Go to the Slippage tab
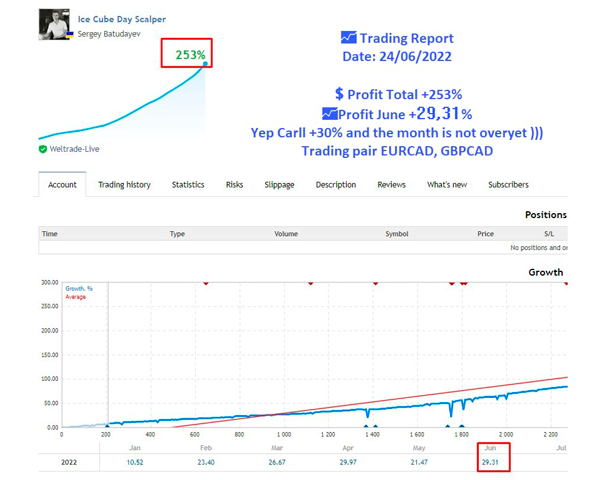Screen dimensions: 600x480 [279, 185]
